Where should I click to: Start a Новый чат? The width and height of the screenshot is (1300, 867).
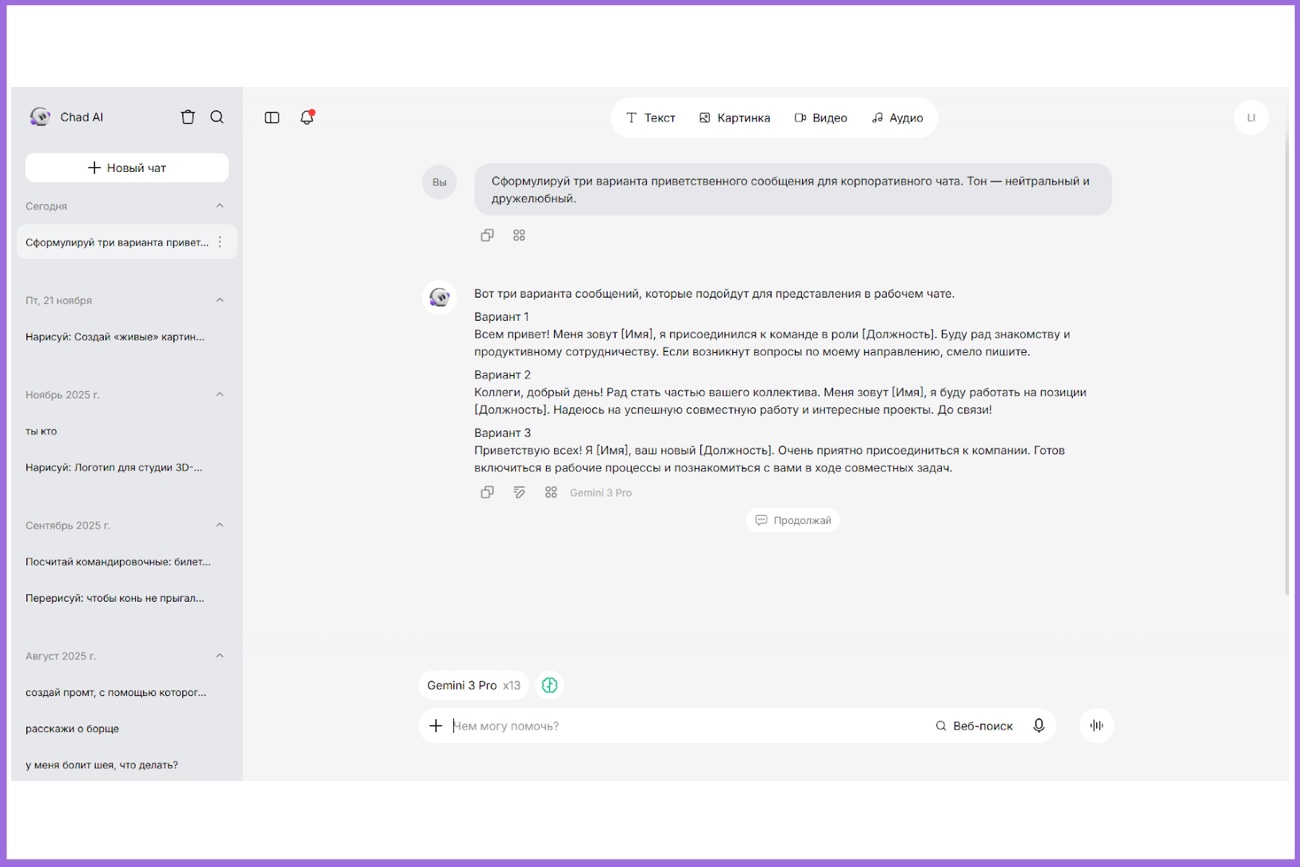point(127,167)
